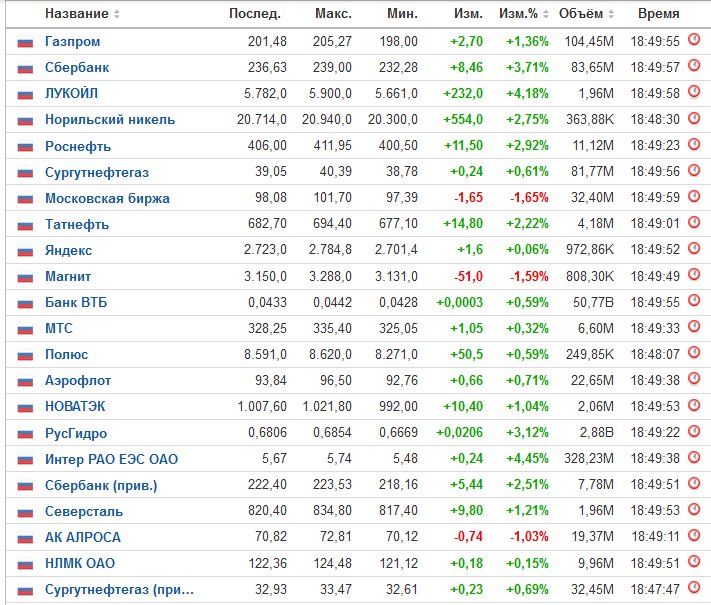Click the Russian flag icon beside Полюс
The width and height of the screenshot is (711, 605).
(25, 356)
